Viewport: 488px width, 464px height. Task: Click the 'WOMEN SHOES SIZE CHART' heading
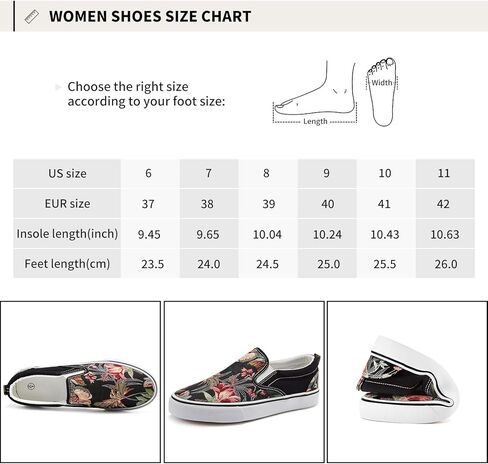tap(150, 17)
